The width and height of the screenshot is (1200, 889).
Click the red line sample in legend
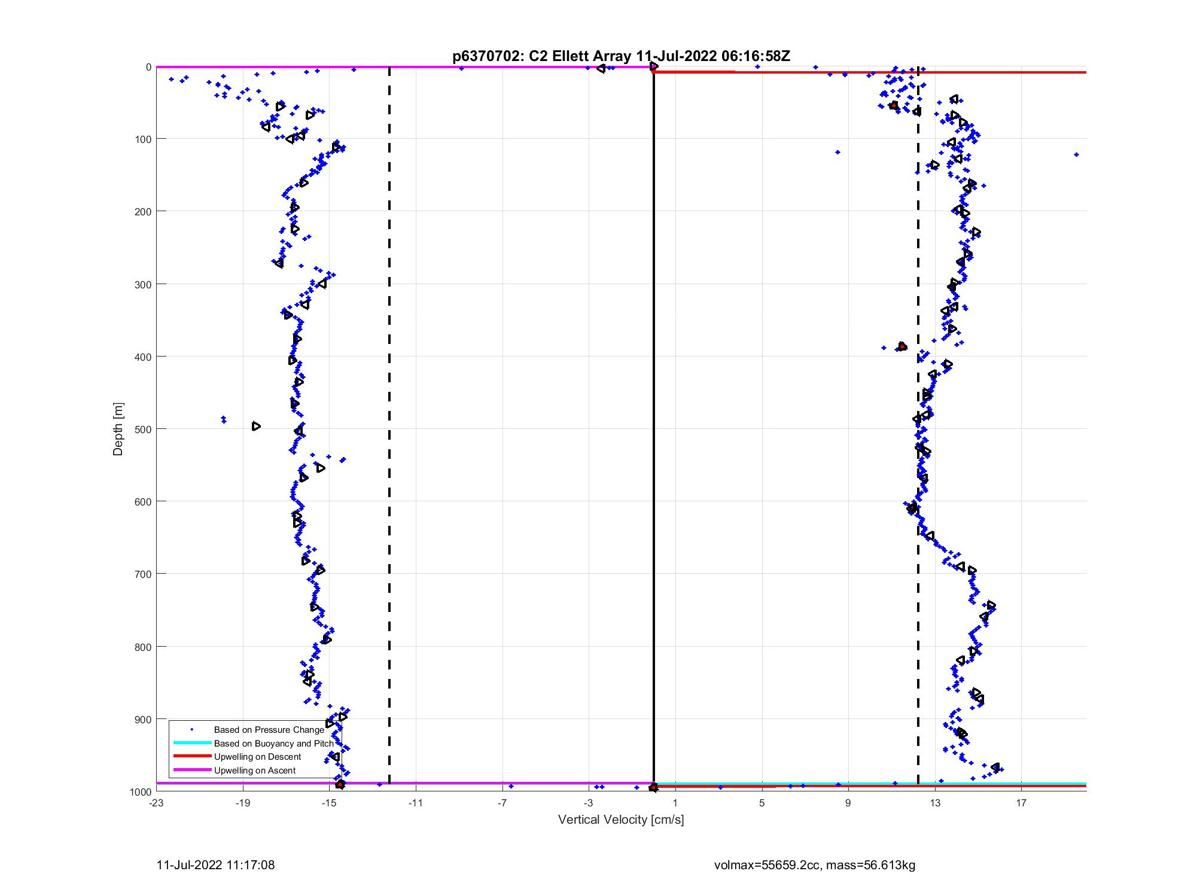click(x=191, y=757)
